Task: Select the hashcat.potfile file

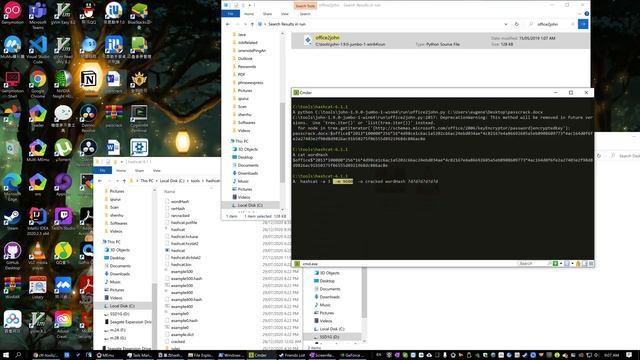Action: (184, 222)
